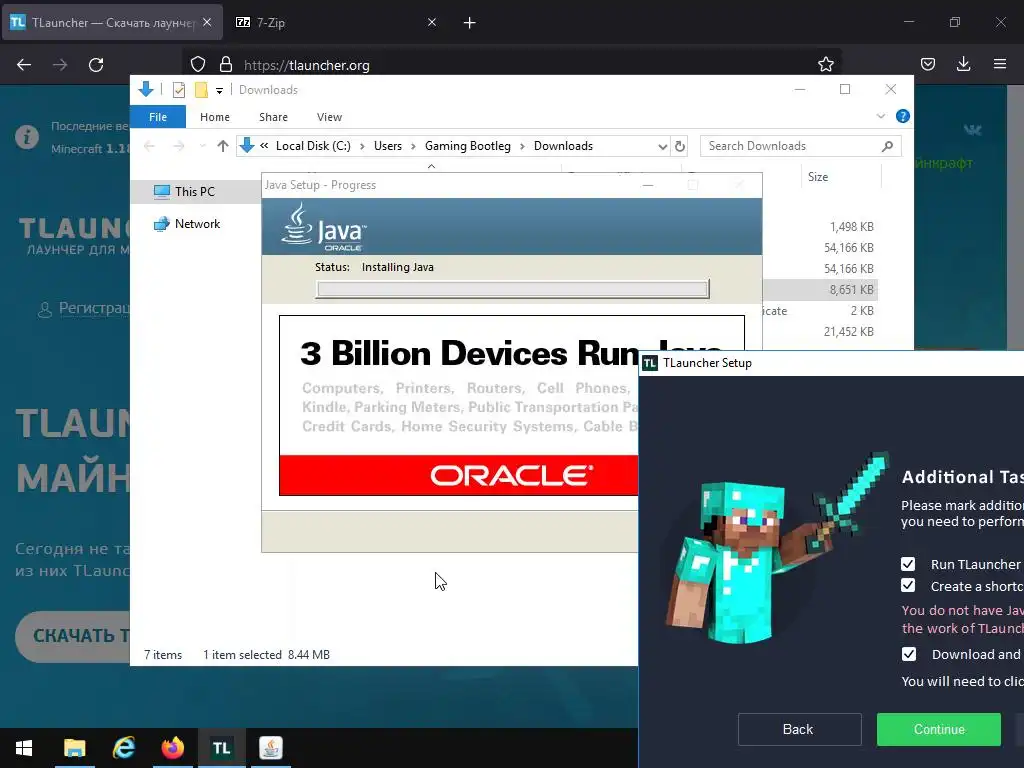Image resolution: width=1024 pixels, height=768 pixels.
Task: Select Local Disk (C:) in path
Action: [313, 146]
